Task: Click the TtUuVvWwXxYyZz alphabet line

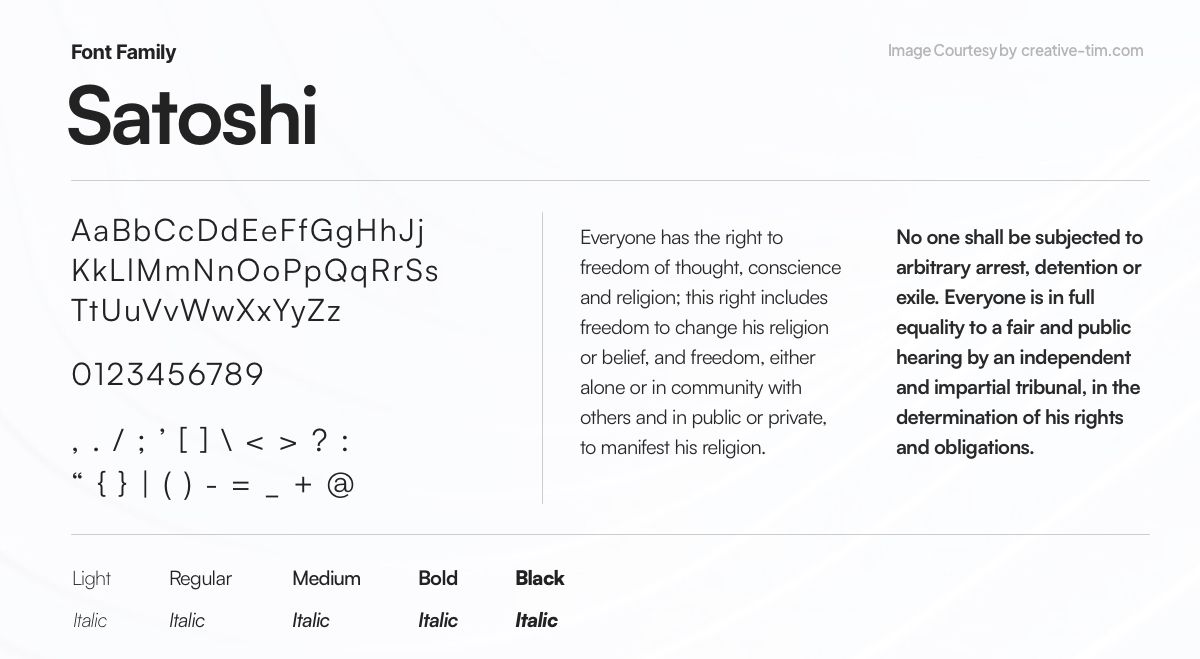Action: (x=206, y=311)
